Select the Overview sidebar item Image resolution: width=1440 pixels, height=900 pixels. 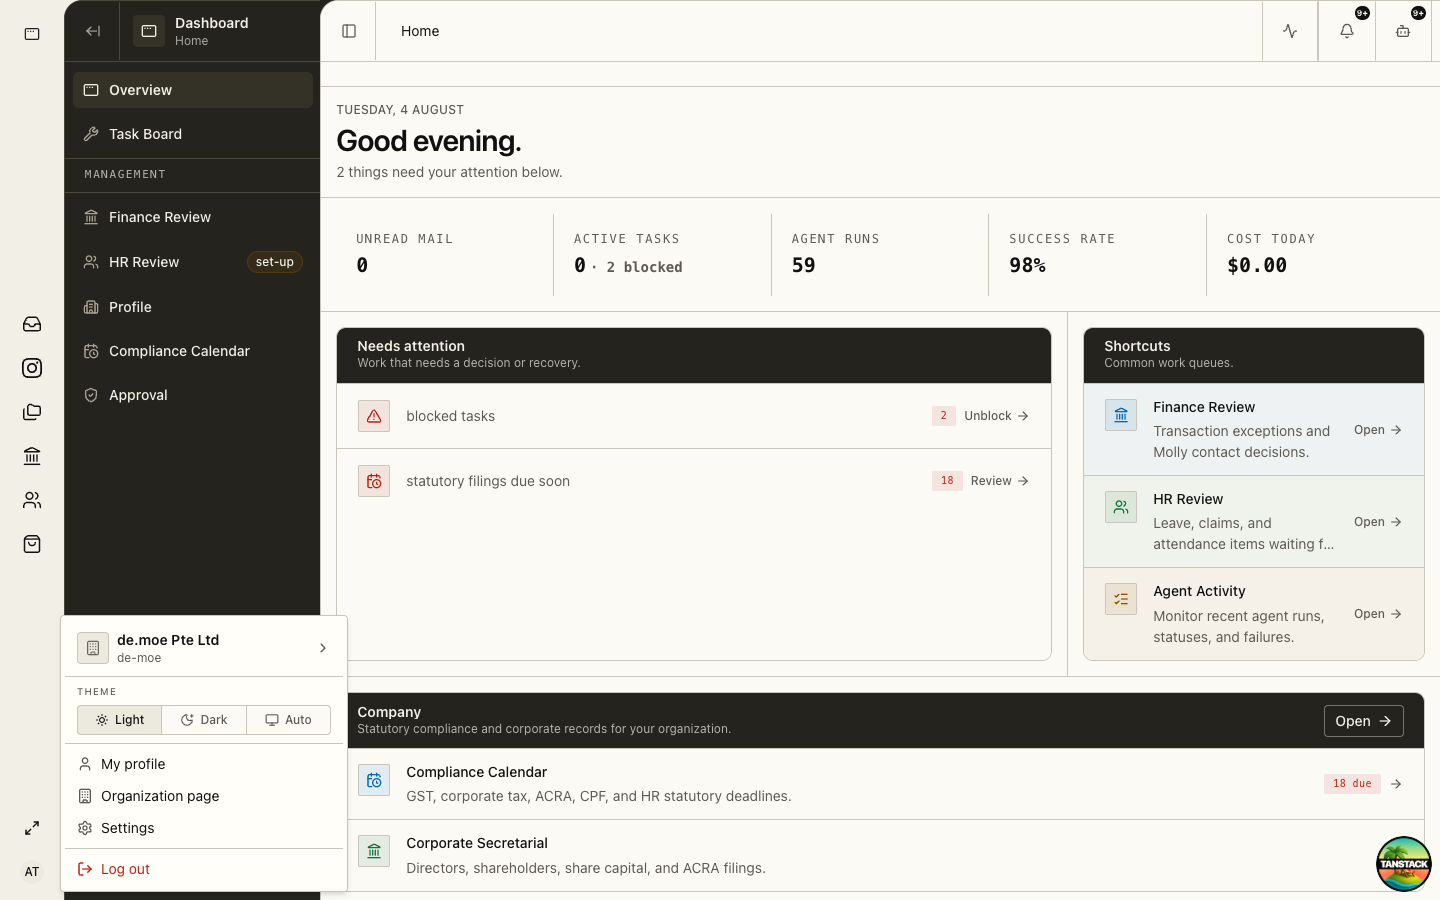[x=193, y=90]
